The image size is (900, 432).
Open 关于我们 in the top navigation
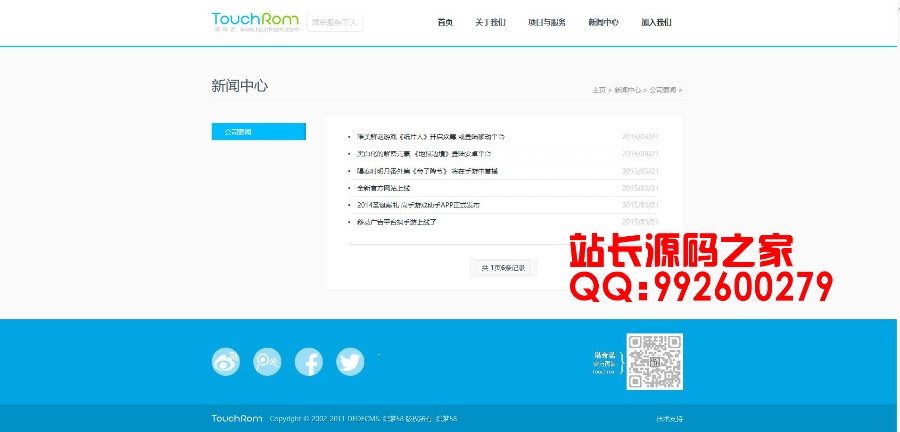pos(490,22)
